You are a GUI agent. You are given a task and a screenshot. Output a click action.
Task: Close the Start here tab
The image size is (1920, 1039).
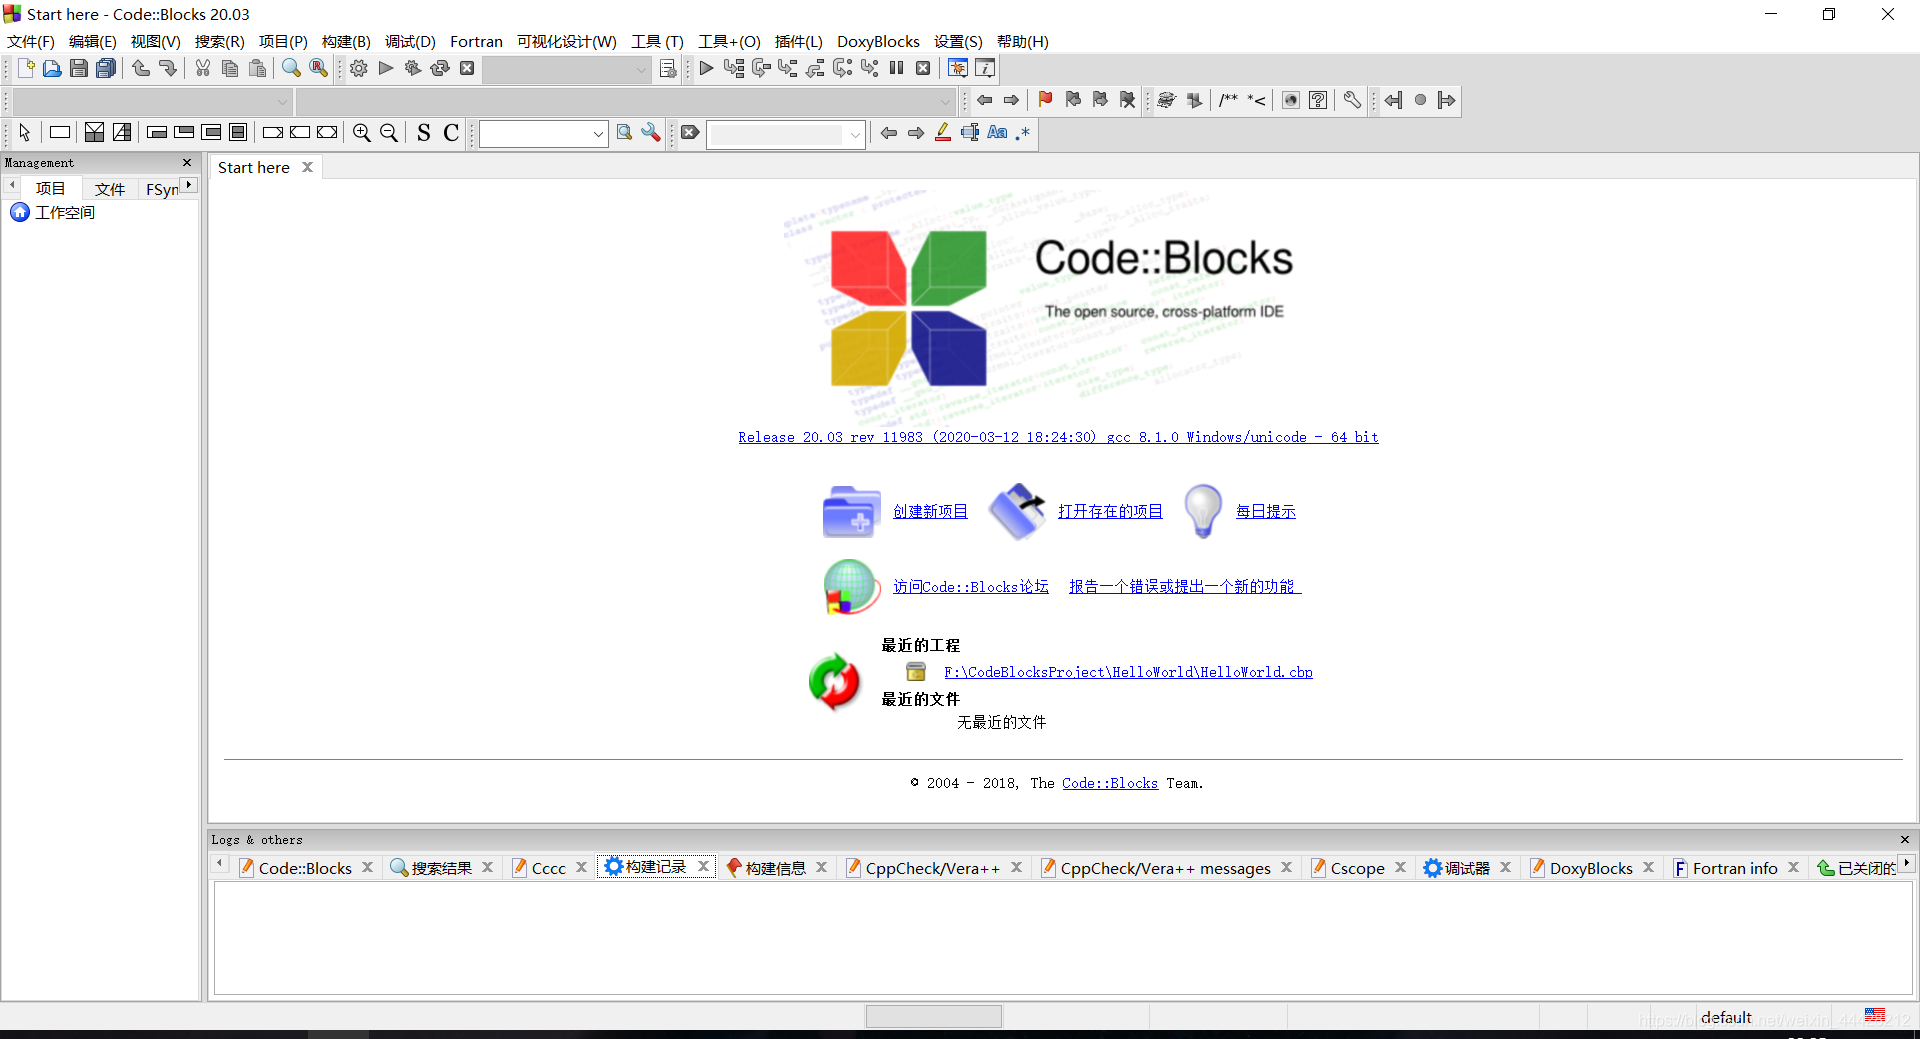tap(308, 167)
